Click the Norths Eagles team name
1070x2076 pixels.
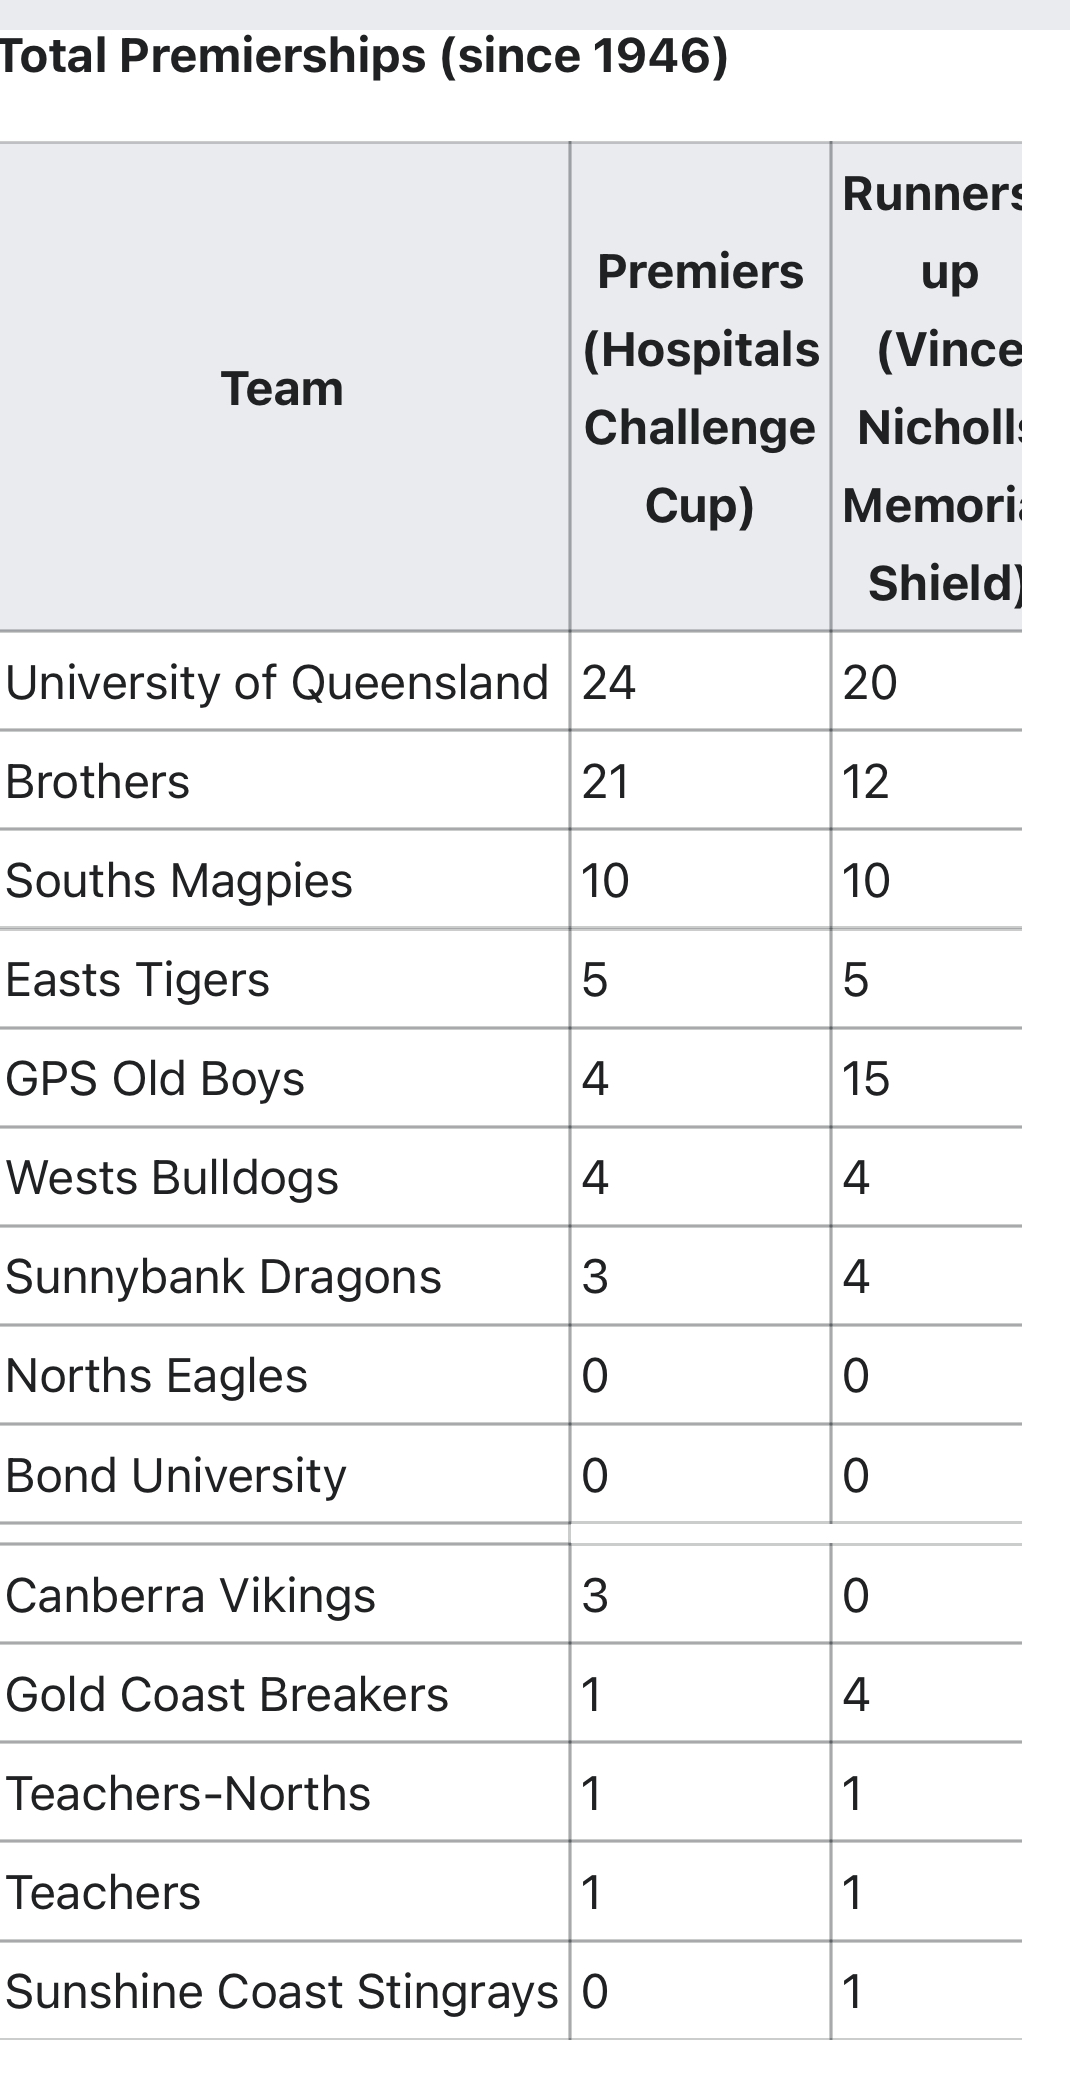(156, 1376)
